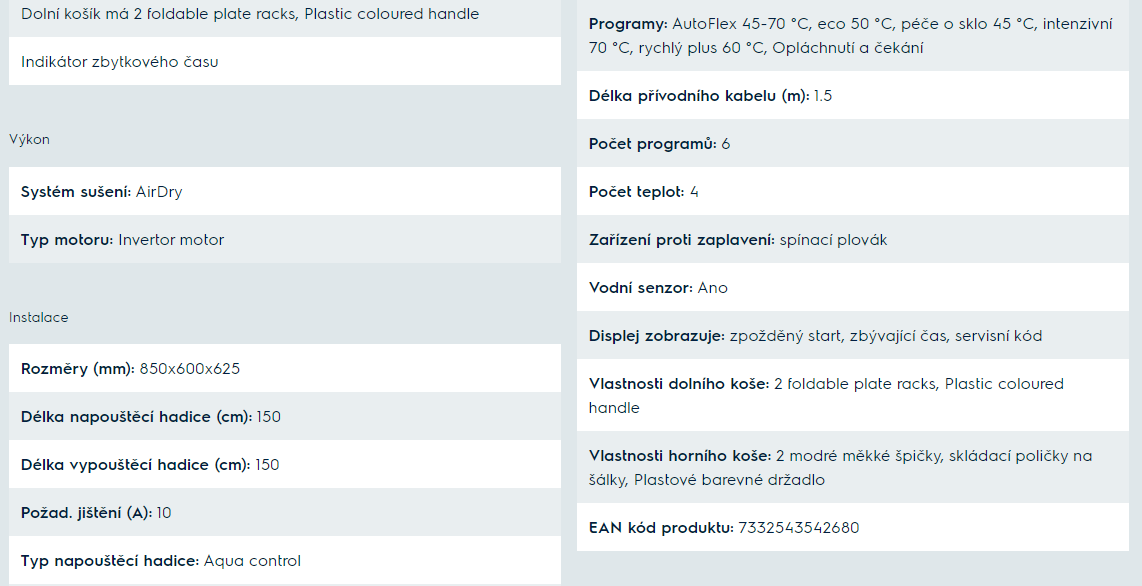The width and height of the screenshot is (1142, 586).
Task: Click the Výkon section heading
Action: pos(29,140)
